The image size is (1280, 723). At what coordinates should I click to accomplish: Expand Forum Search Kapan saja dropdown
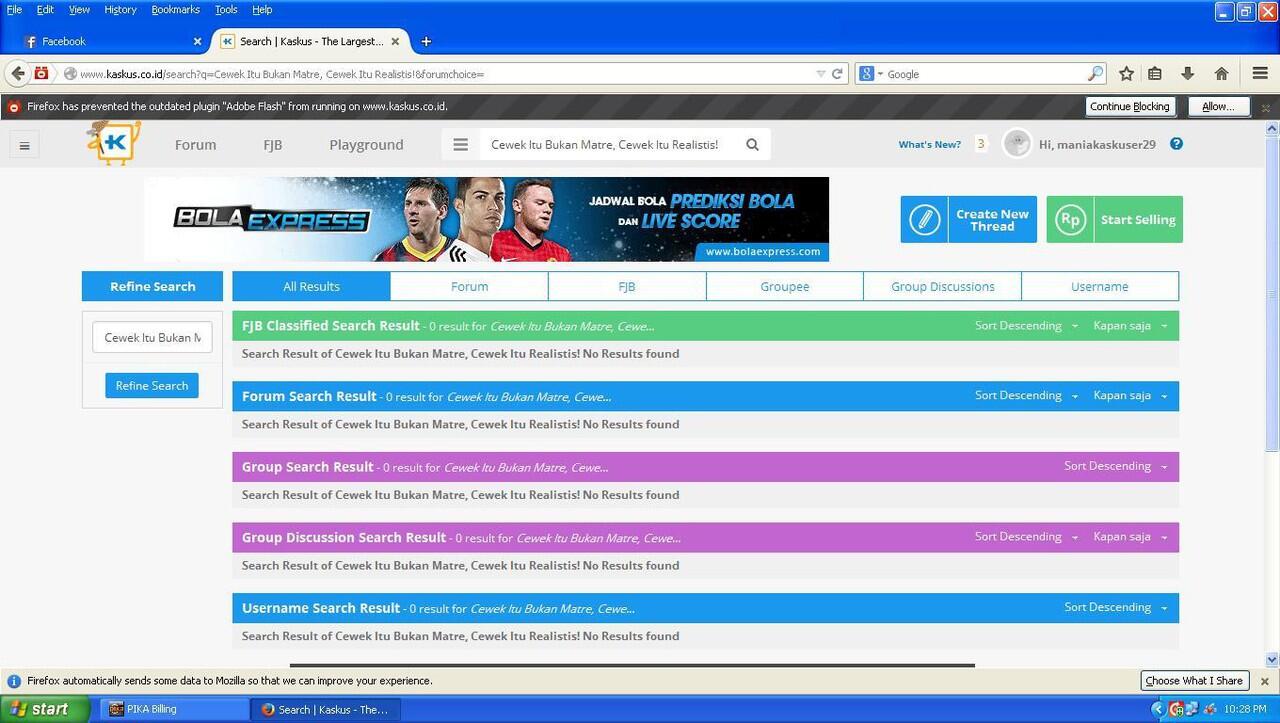tap(1131, 396)
